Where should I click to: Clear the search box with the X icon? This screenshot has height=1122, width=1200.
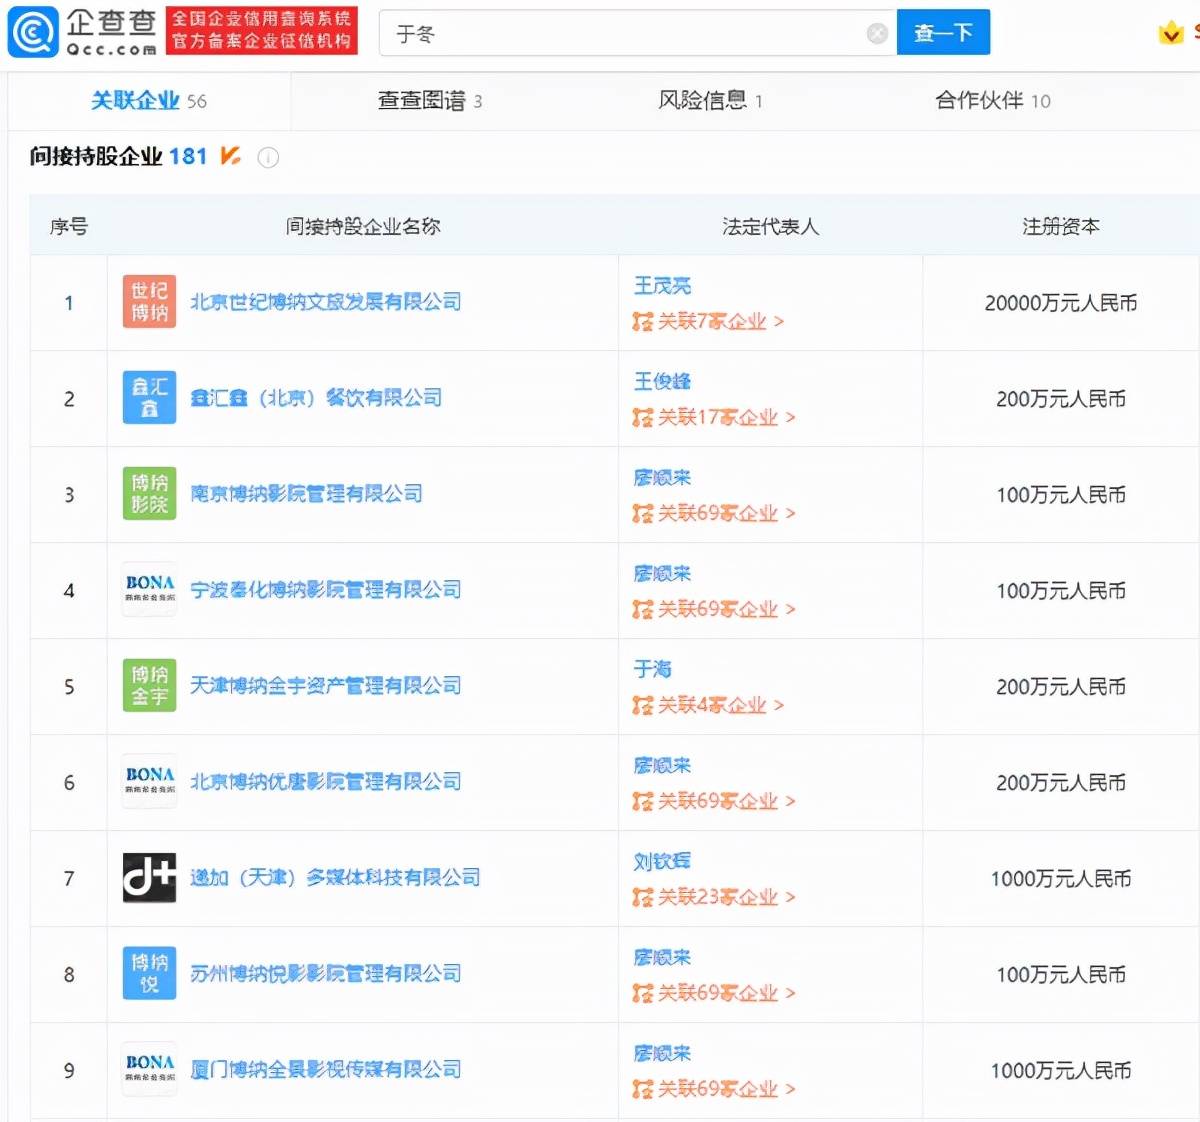[x=877, y=33]
